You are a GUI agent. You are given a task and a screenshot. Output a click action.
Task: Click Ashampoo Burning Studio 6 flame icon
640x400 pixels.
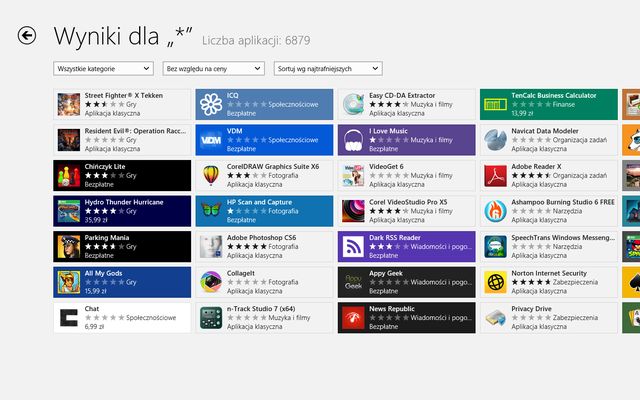(x=496, y=211)
